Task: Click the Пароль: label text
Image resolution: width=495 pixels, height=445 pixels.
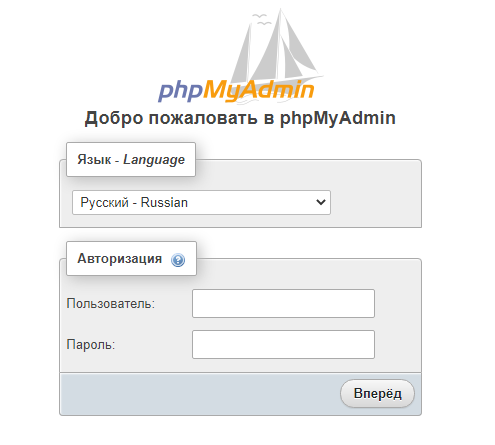Action: [91, 344]
